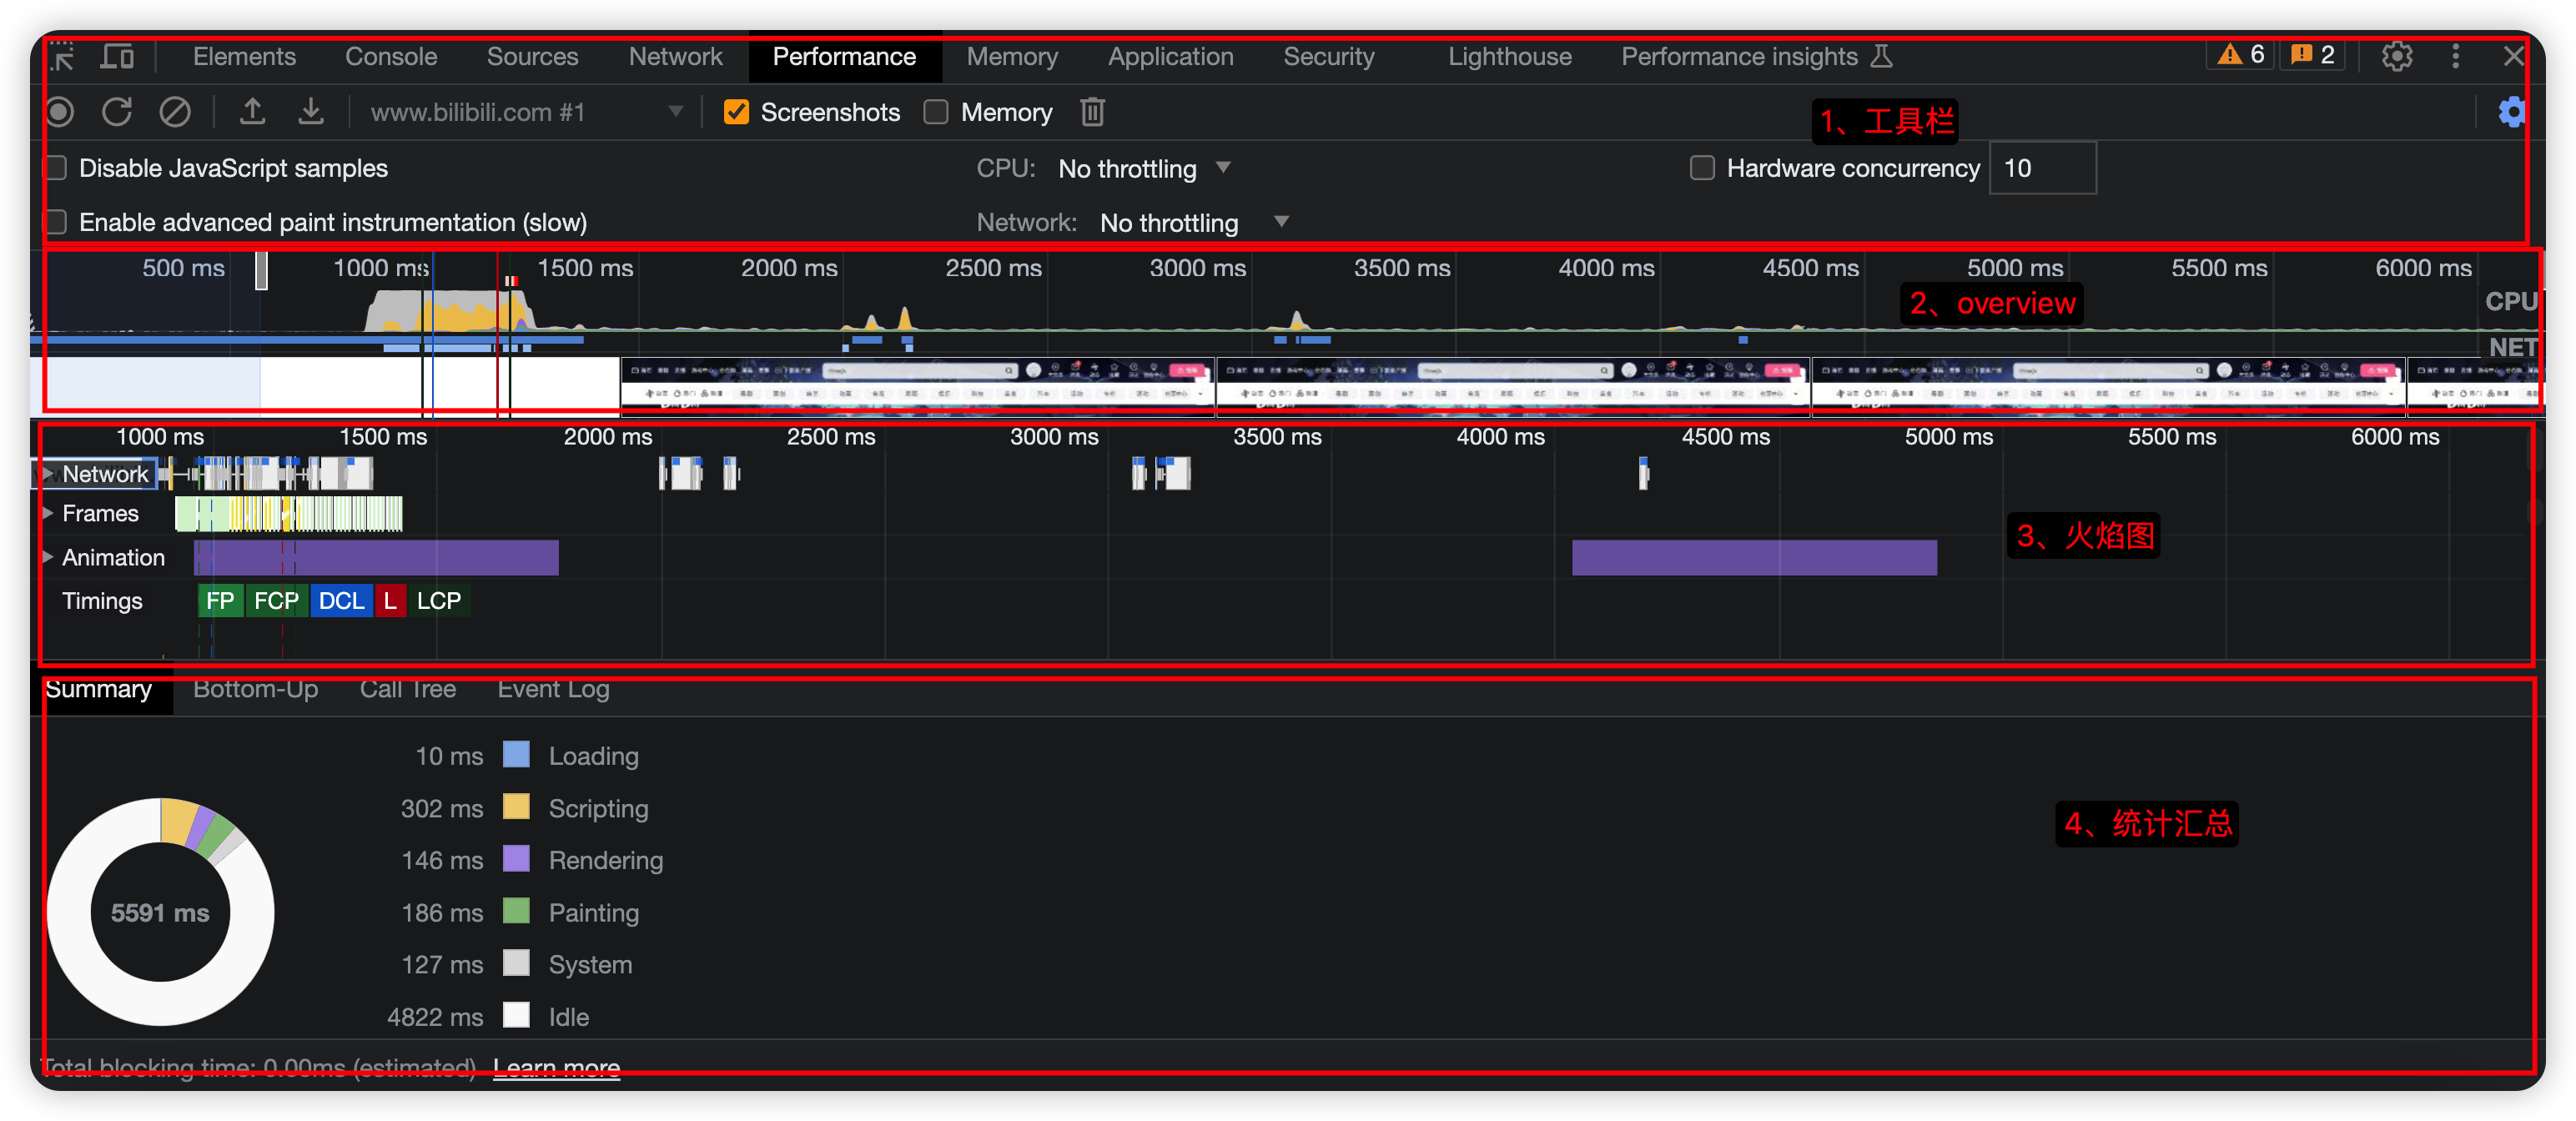
Task: Click the LCP timing marker
Action: (x=438, y=601)
